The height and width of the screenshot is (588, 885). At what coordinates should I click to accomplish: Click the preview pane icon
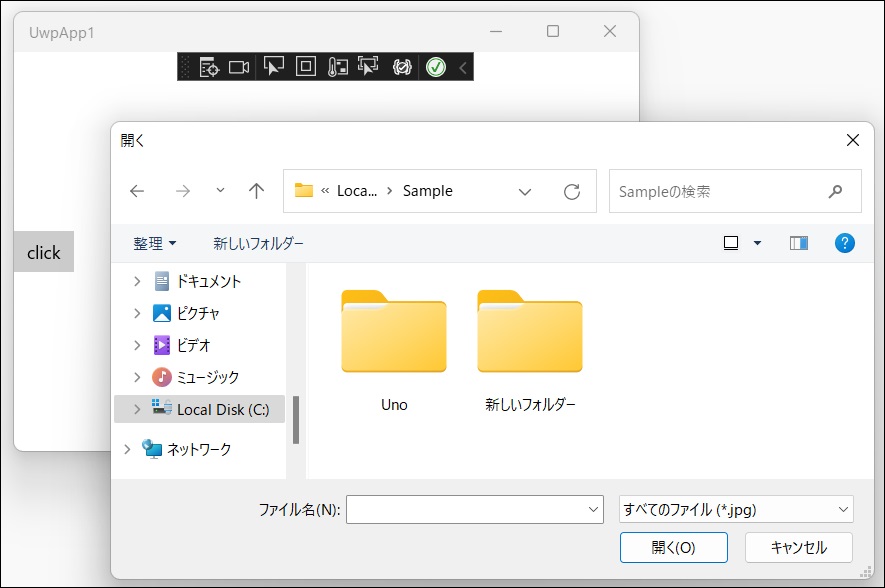point(798,242)
